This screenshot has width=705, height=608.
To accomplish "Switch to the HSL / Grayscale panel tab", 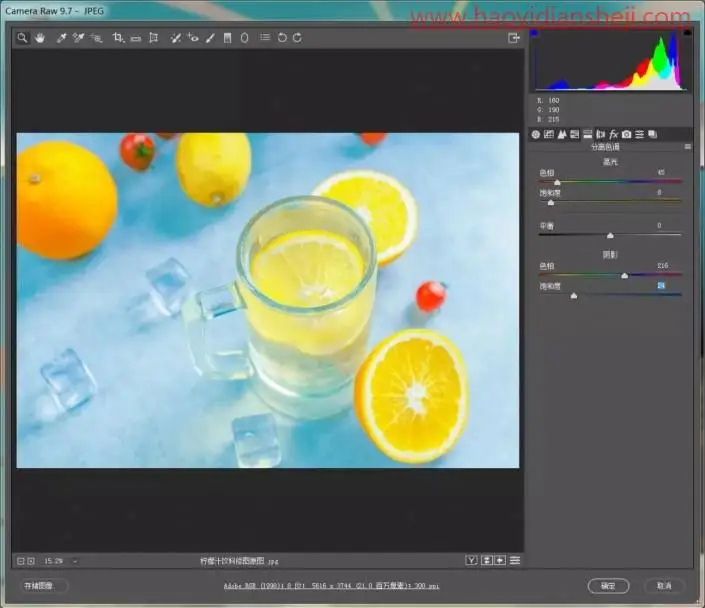I will click(x=575, y=134).
